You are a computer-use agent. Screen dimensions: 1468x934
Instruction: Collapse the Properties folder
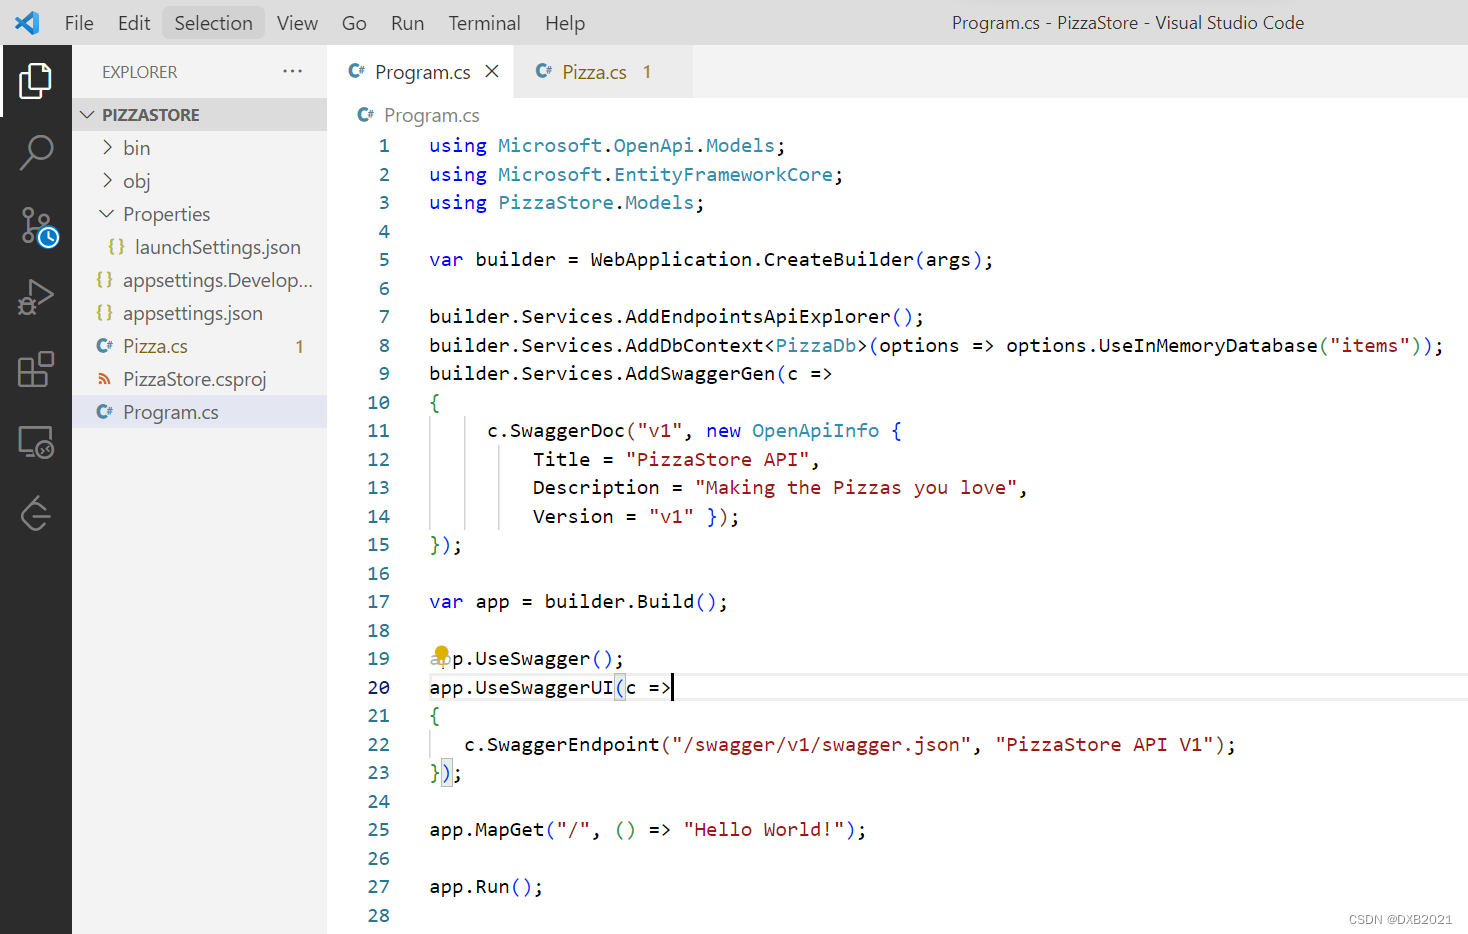[x=107, y=214]
